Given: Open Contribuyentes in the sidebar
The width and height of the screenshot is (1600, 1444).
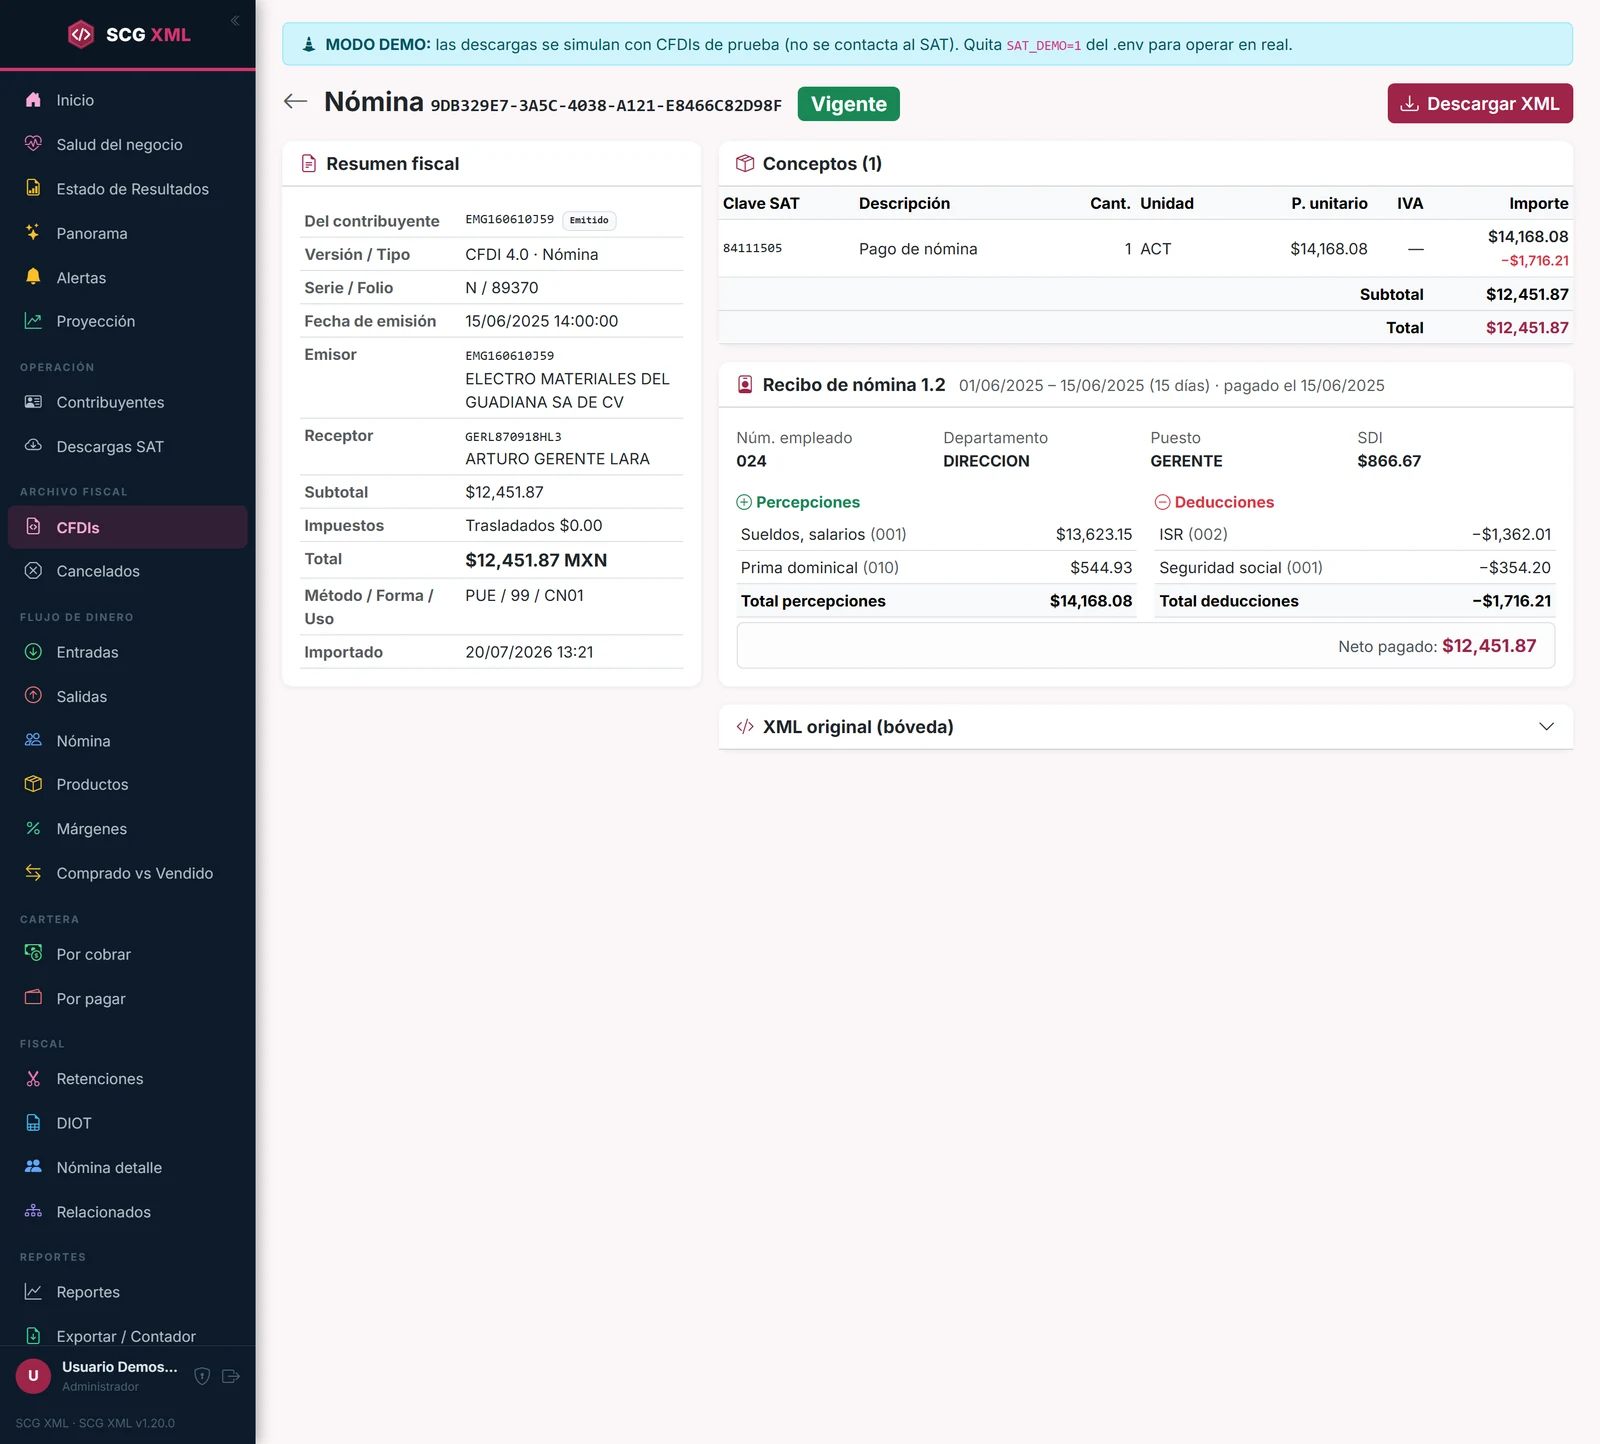Looking at the screenshot, I should (128, 402).
